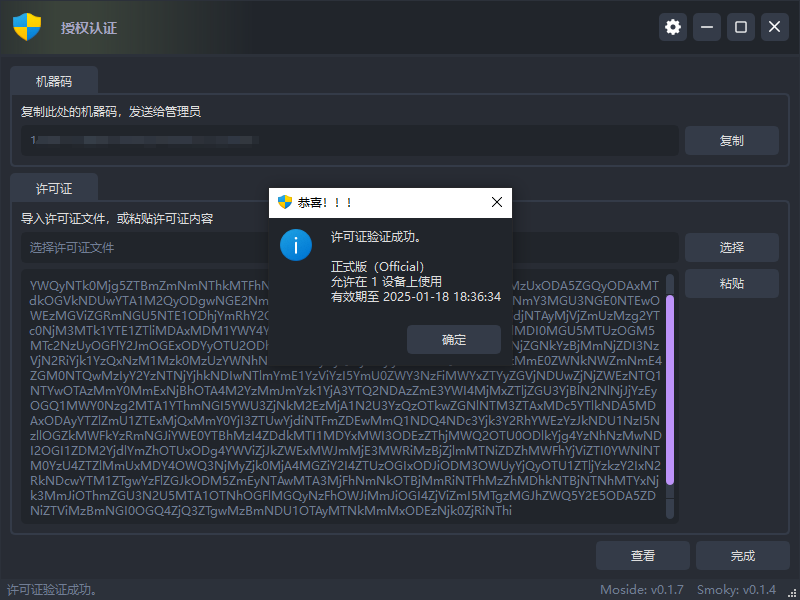Image resolution: width=800 pixels, height=600 pixels.
Task: Click the blue info icon in the dialog
Action: pyautogui.click(x=296, y=245)
